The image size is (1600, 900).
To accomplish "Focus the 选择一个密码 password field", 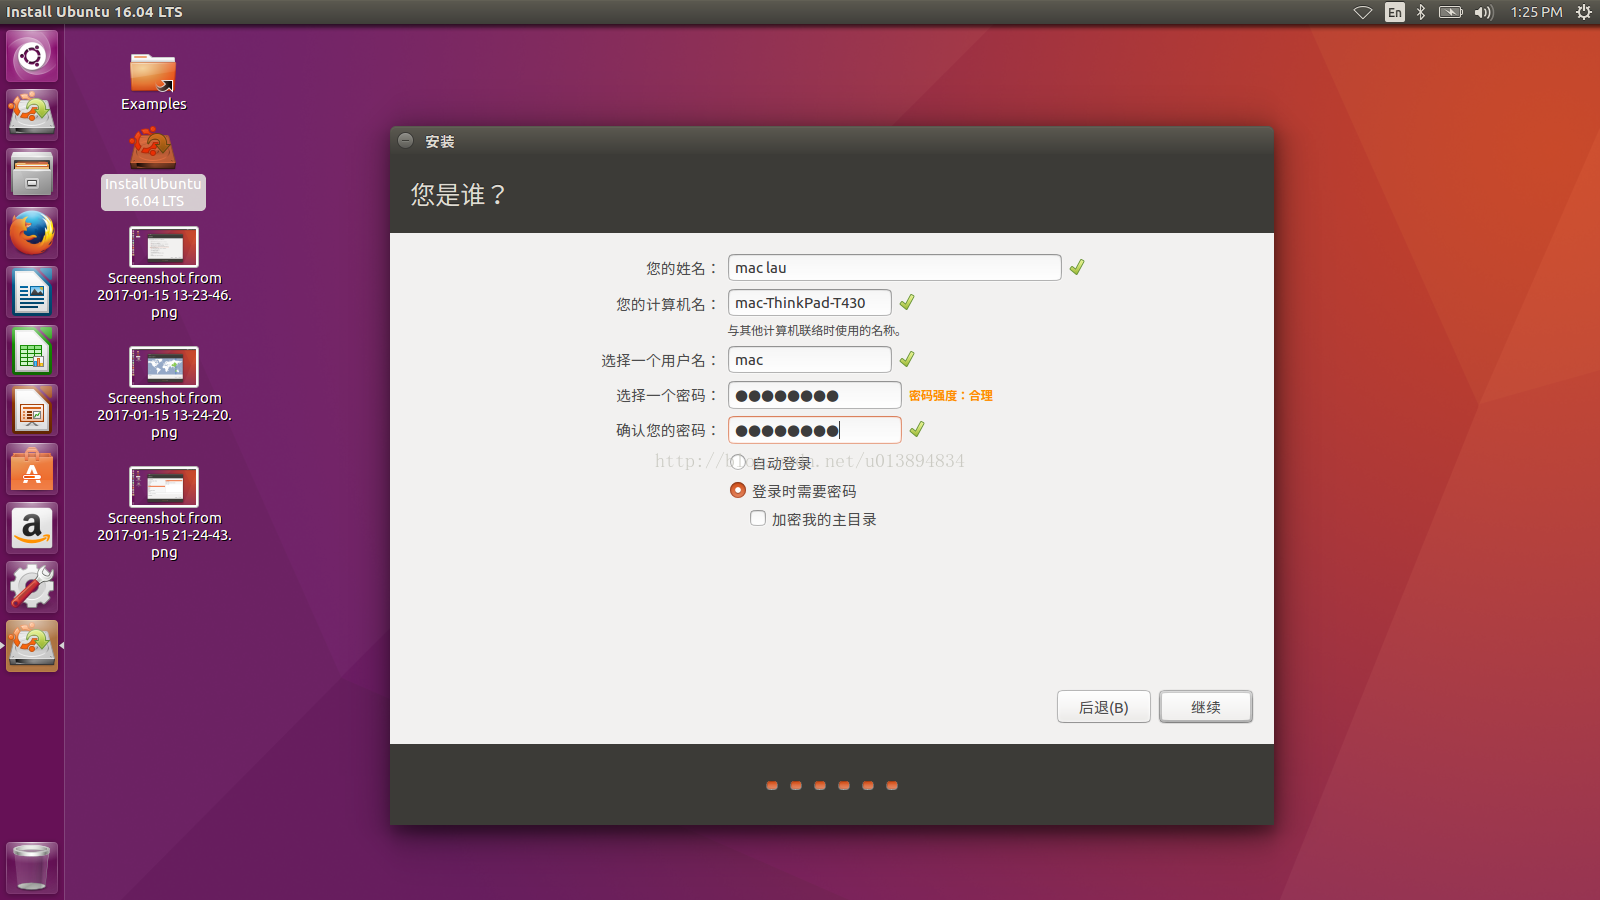I will (814, 395).
